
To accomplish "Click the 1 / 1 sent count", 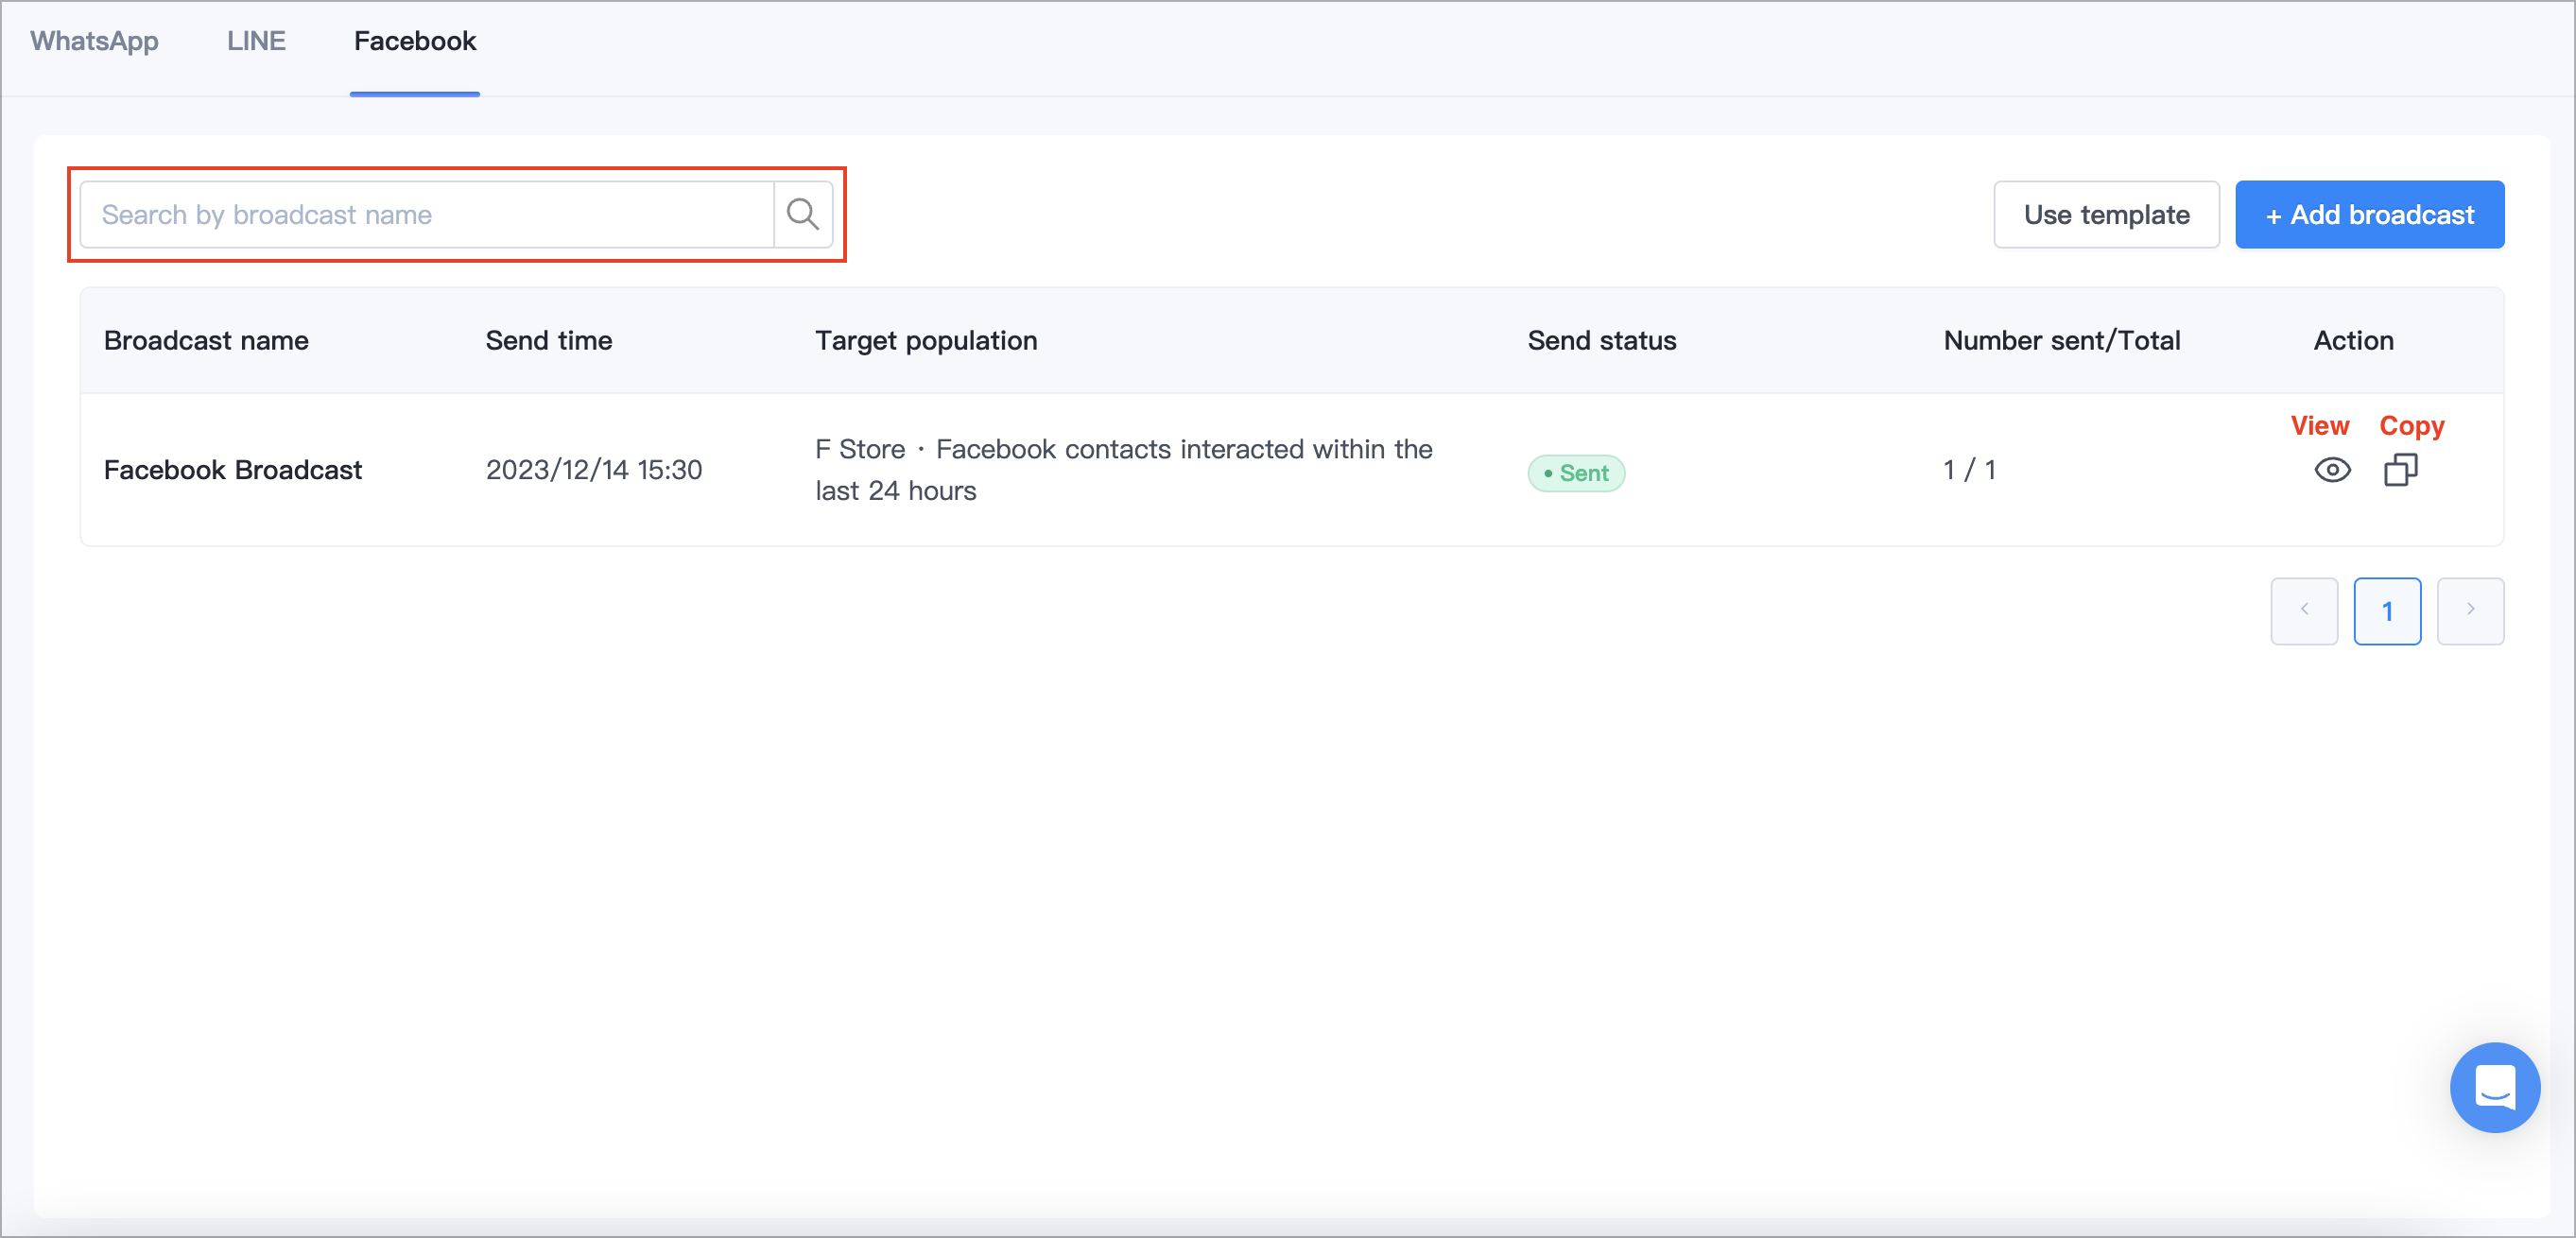I will tap(1969, 470).
